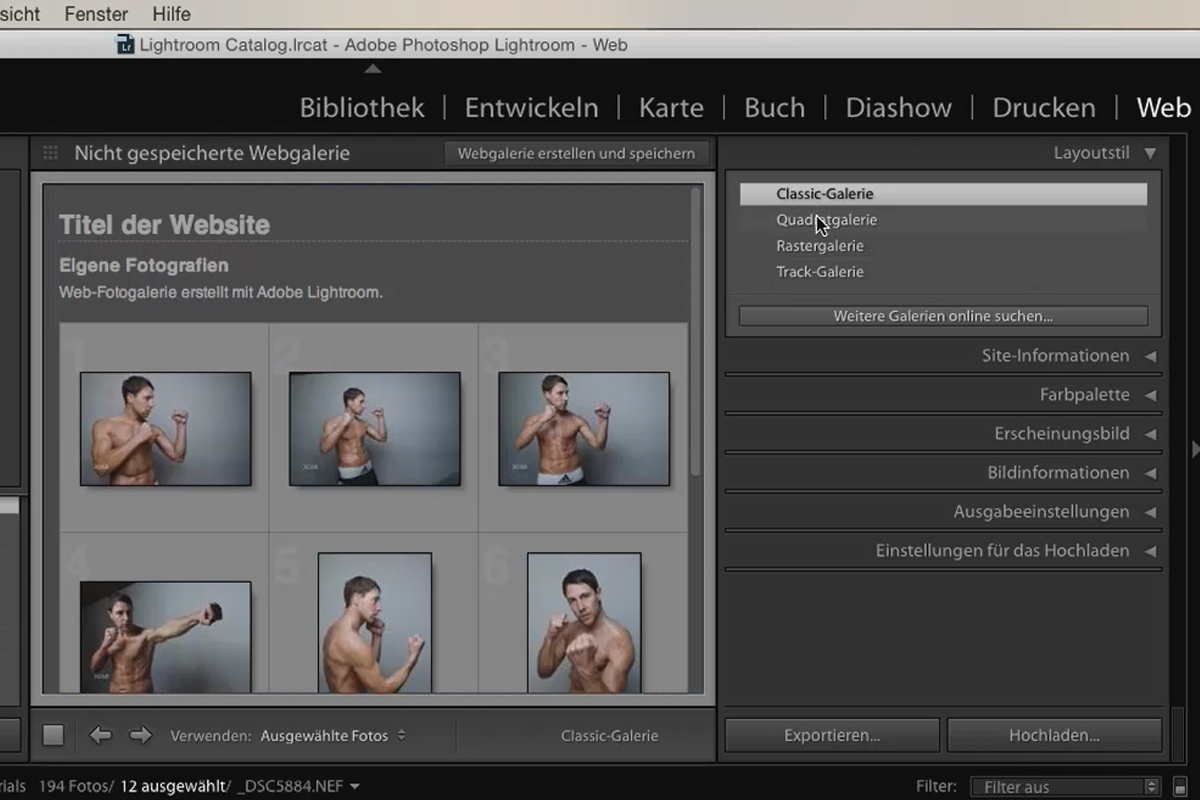Go to next photo with right arrow

[141, 735]
